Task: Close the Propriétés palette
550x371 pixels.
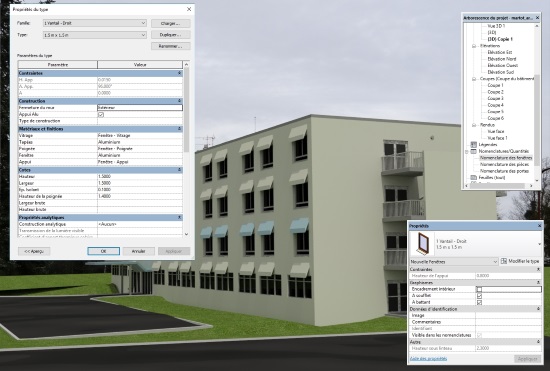Action: (x=539, y=226)
